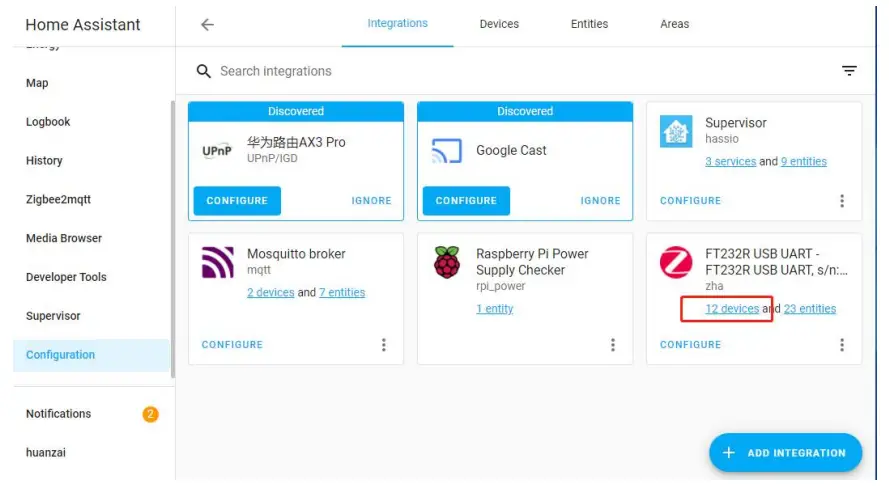This screenshot has width=889, height=492.
Task: Click the Add Integration button
Action: point(785,453)
